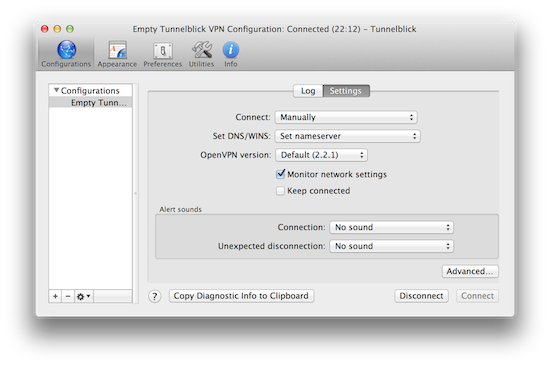This screenshot has width=550, height=366.
Task: Open the Appearance toolbar icon
Action: (117, 54)
